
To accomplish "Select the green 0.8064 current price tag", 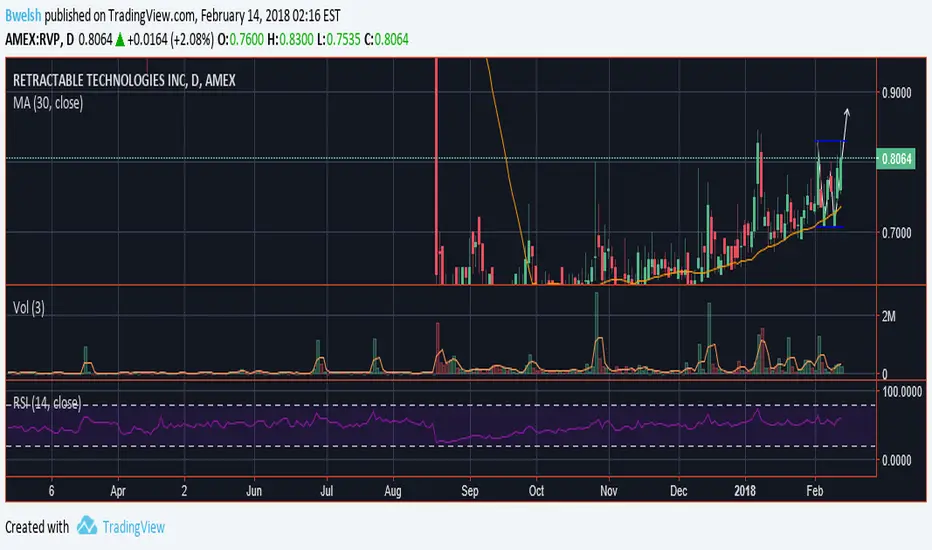I will pos(896,159).
